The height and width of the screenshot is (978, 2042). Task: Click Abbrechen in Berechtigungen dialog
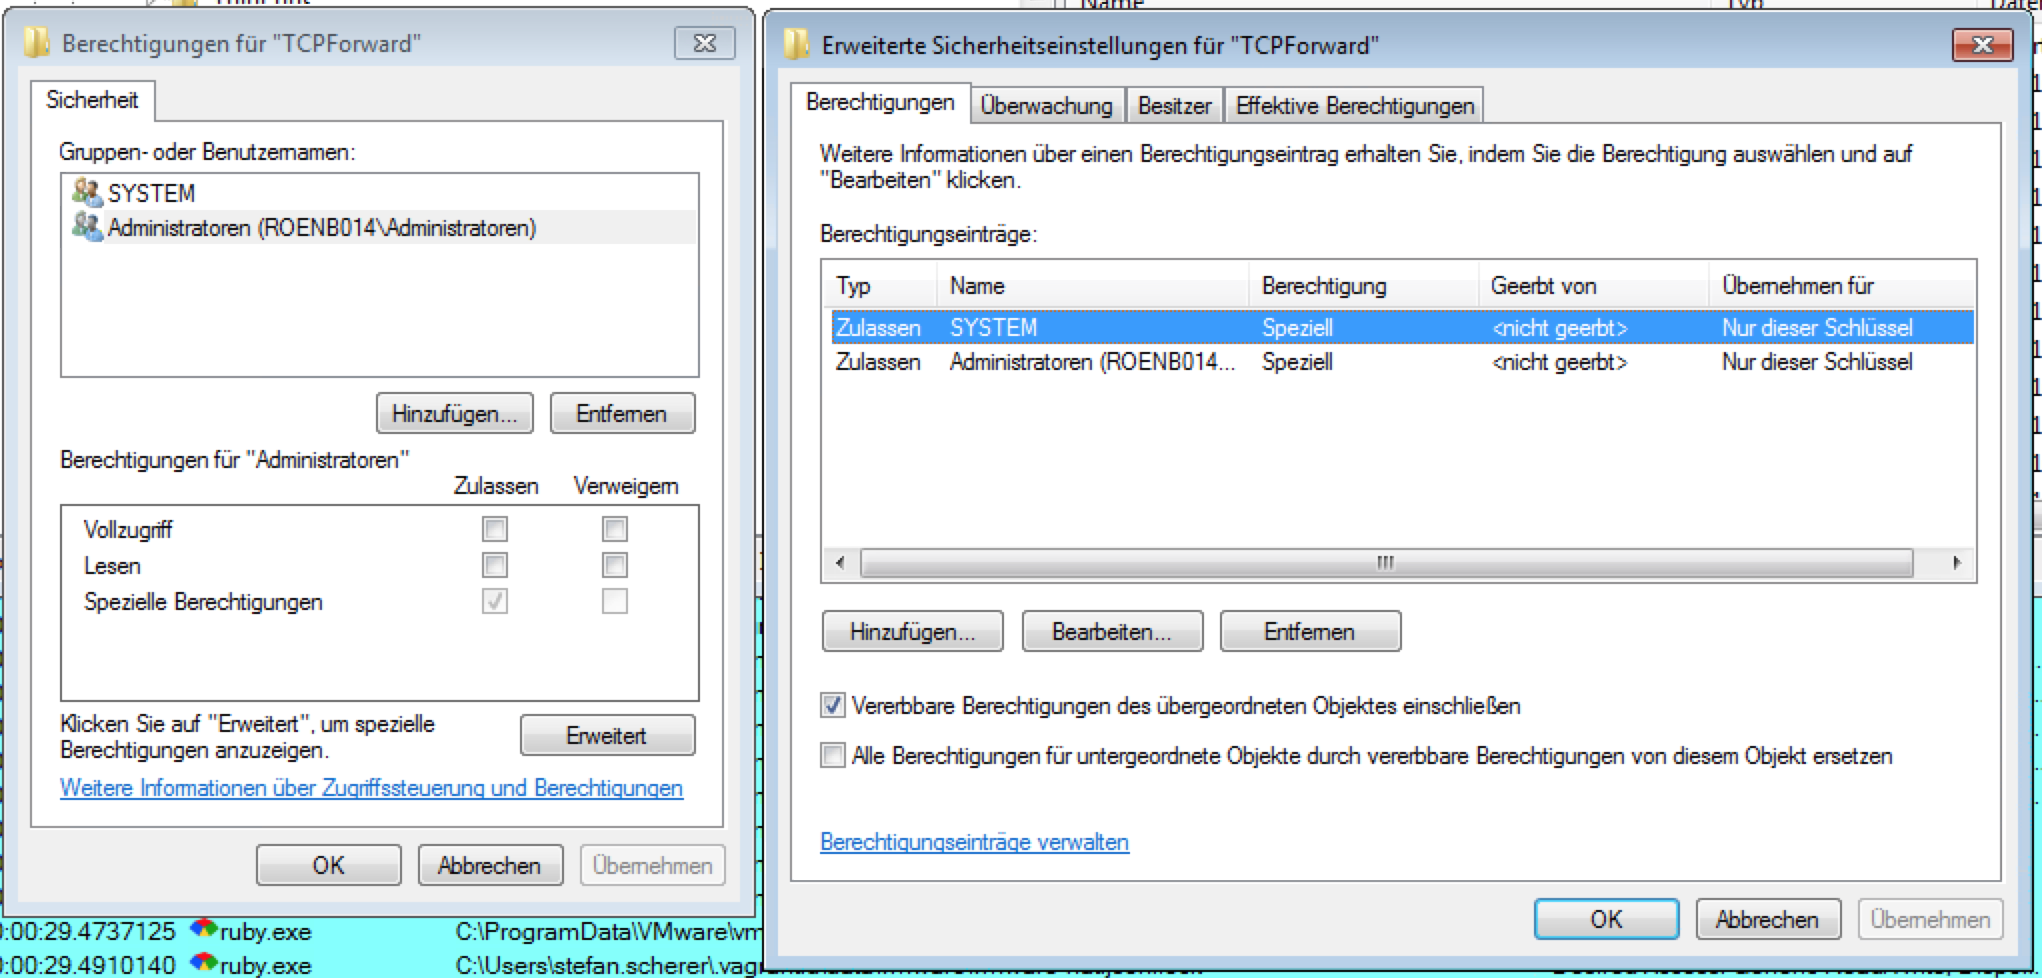490,865
